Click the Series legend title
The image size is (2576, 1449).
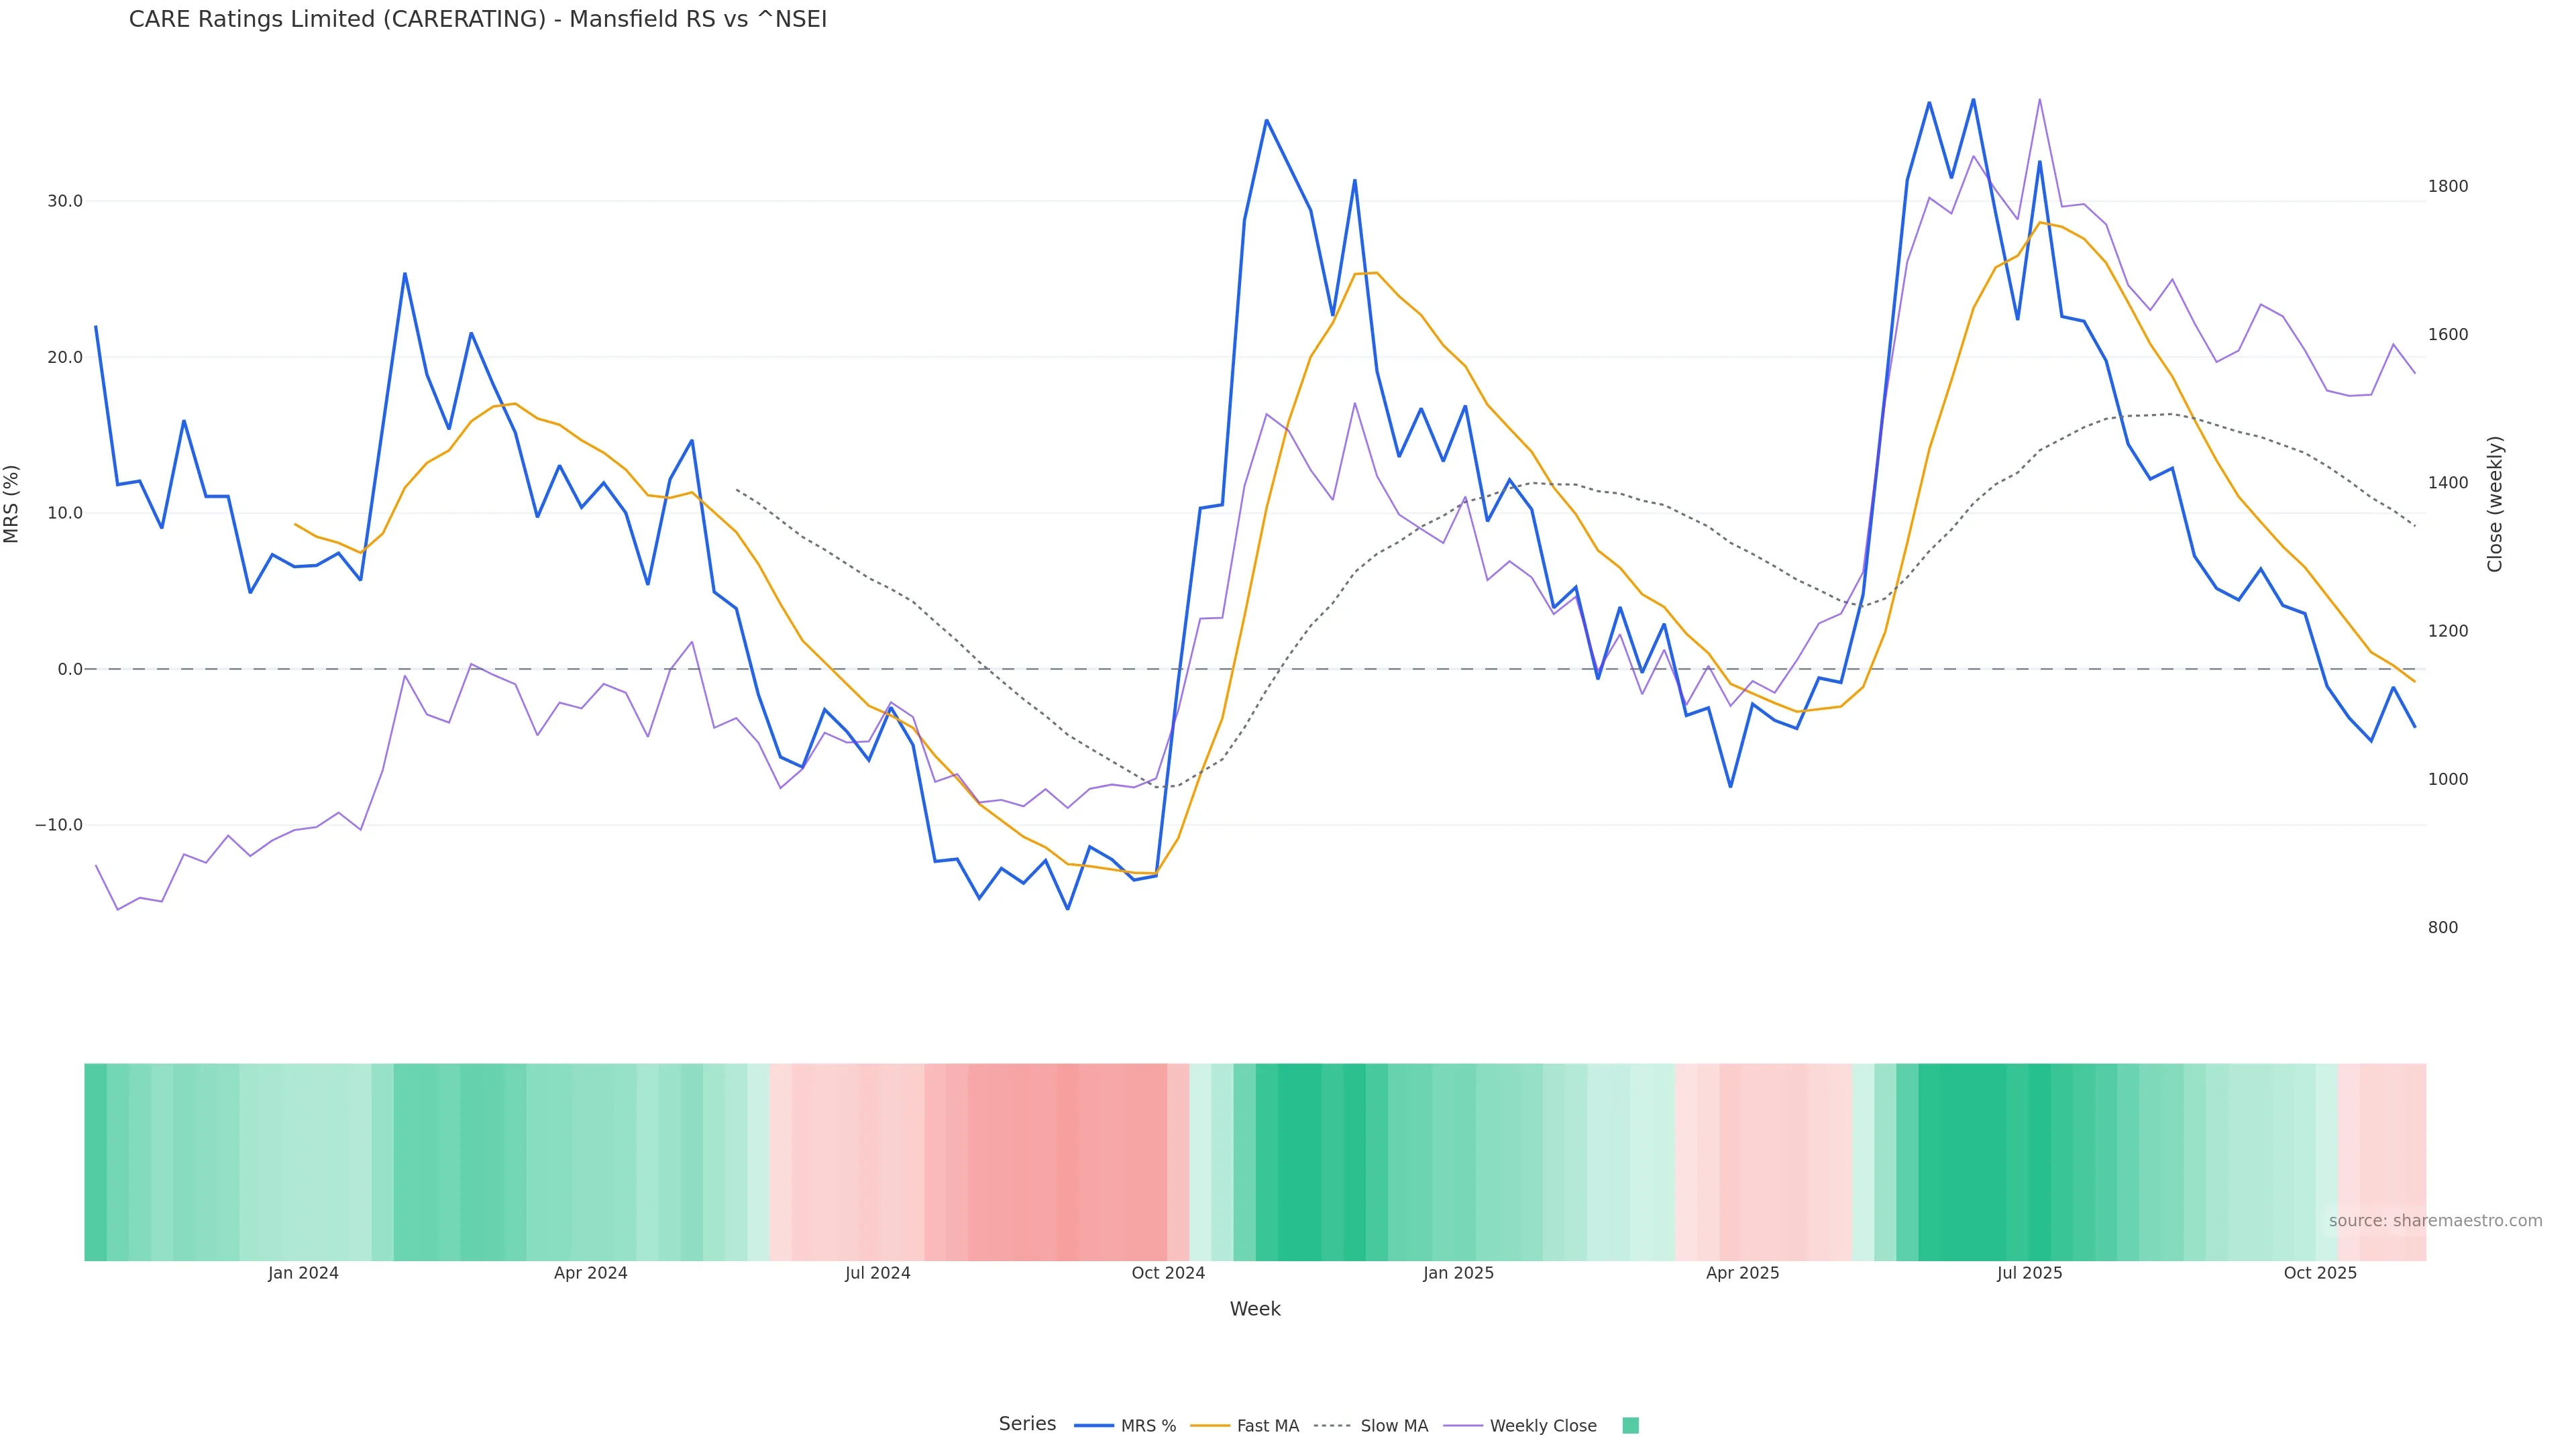1027,1424
